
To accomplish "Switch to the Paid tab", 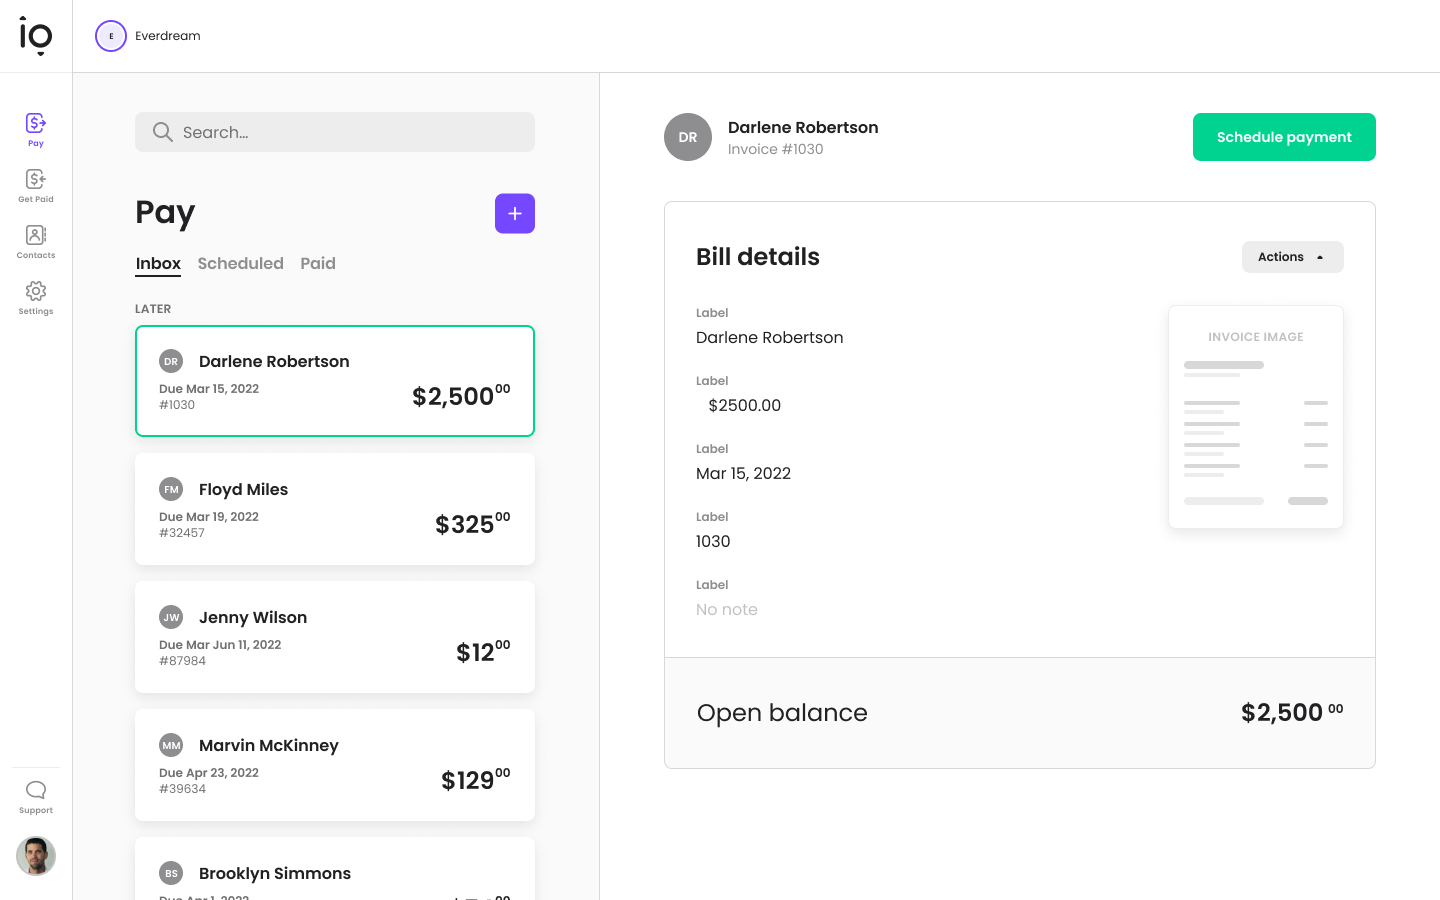I will pos(318,264).
